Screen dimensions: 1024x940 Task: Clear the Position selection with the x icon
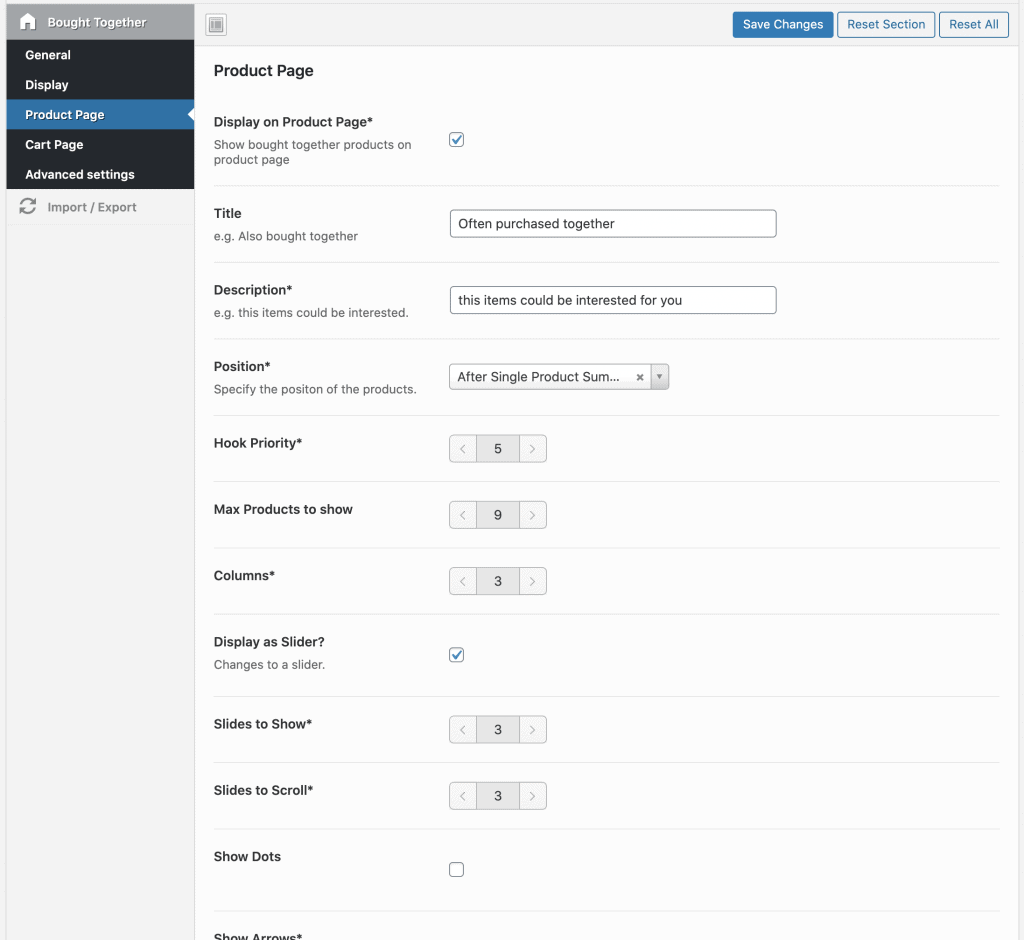click(640, 377)
